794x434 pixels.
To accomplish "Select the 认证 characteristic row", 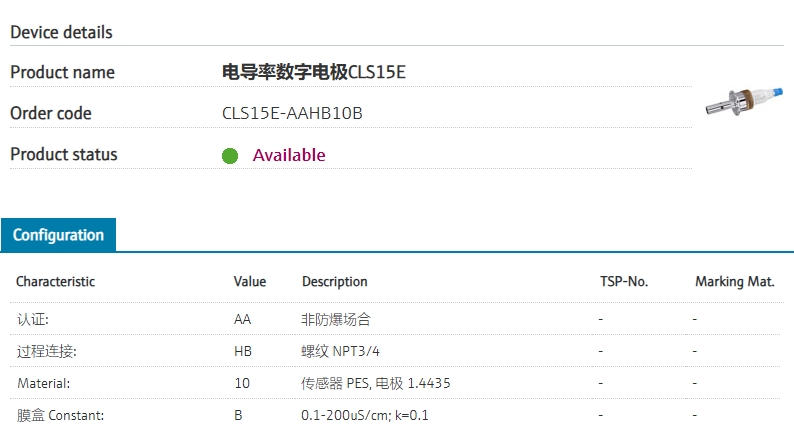I will tap(397, 319).
